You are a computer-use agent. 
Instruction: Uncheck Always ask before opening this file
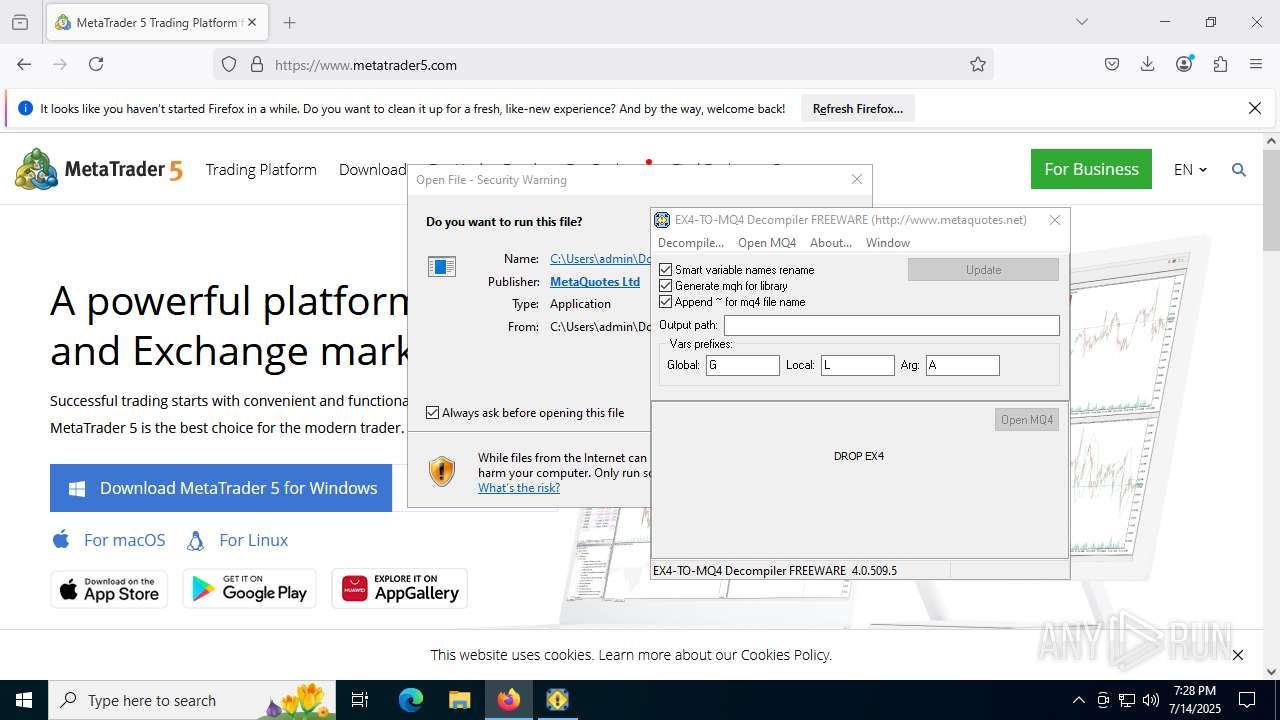click(x=433, y=412)
